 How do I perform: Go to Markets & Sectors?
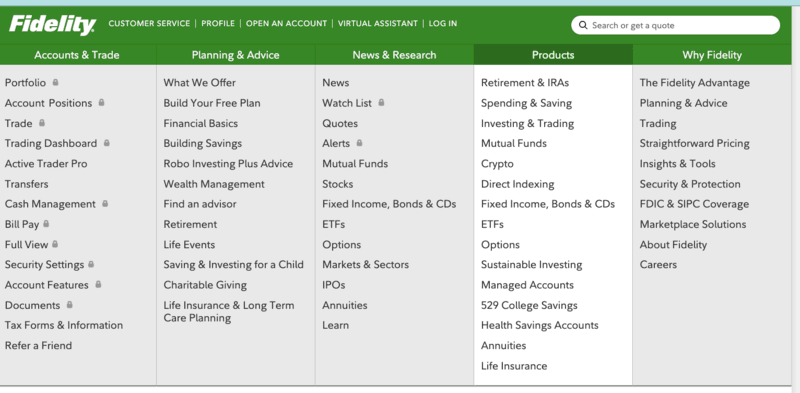pyautogui.click(x=365, y=264)
